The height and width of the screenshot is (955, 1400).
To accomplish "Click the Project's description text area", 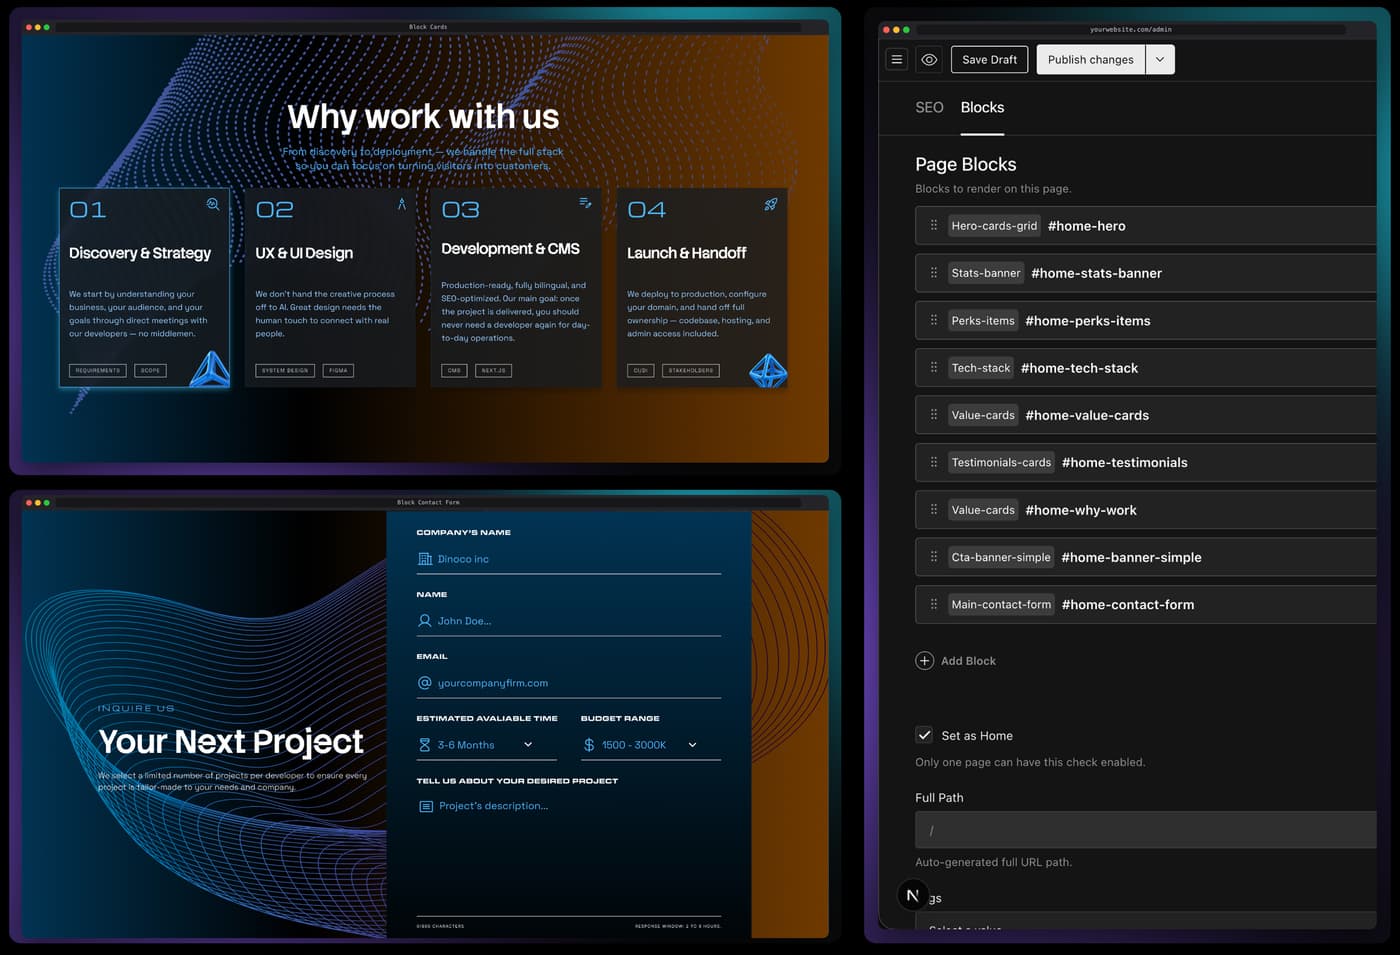I will tap(569, 855).
